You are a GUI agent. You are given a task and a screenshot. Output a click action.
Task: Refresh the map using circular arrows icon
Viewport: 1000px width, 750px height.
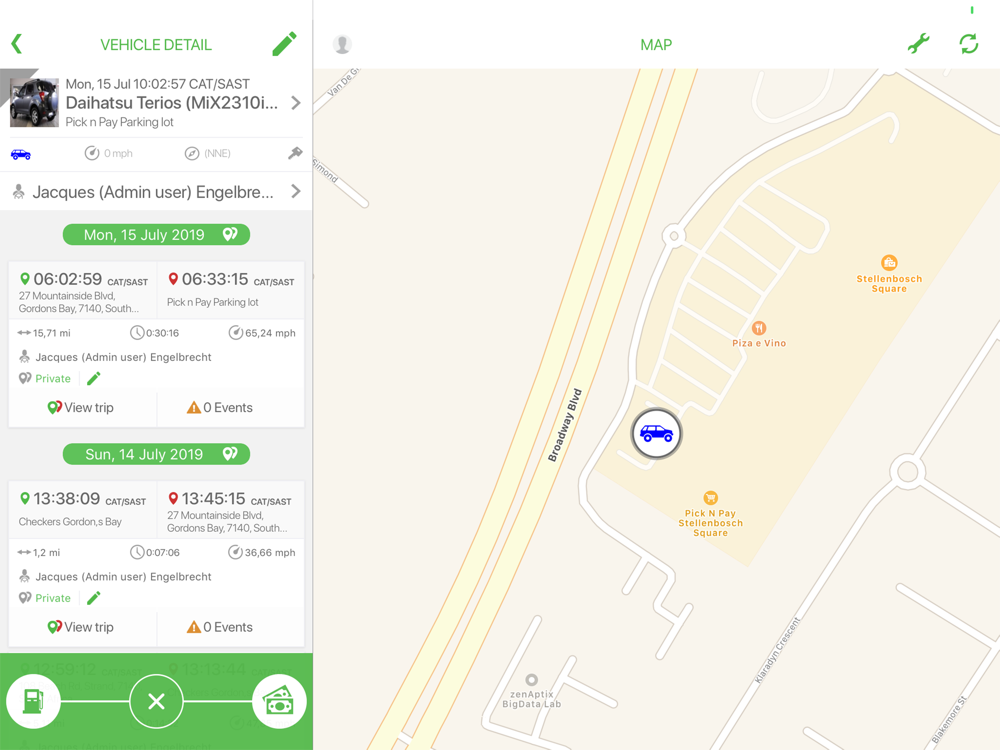[969, 44]
